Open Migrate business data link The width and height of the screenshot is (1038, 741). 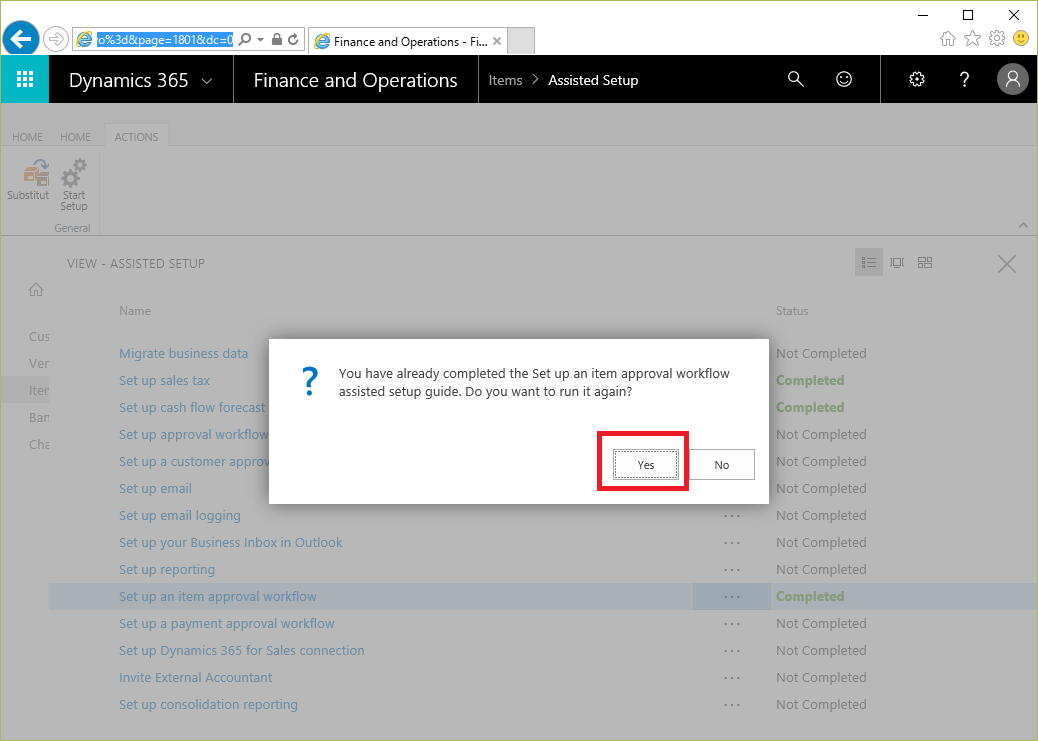click(183, 354)
